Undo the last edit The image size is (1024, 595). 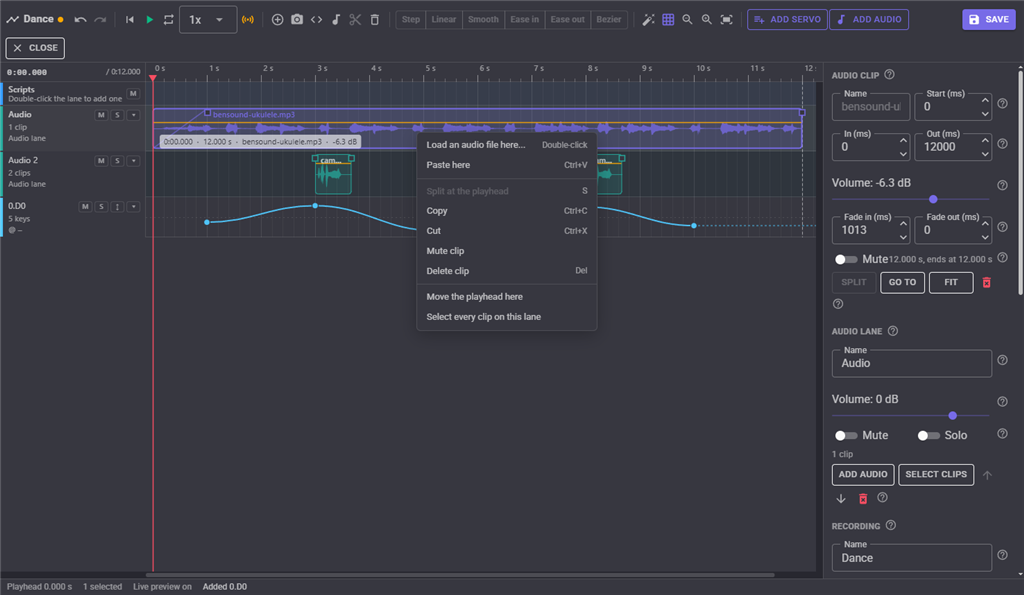click(x=80, y=20)
